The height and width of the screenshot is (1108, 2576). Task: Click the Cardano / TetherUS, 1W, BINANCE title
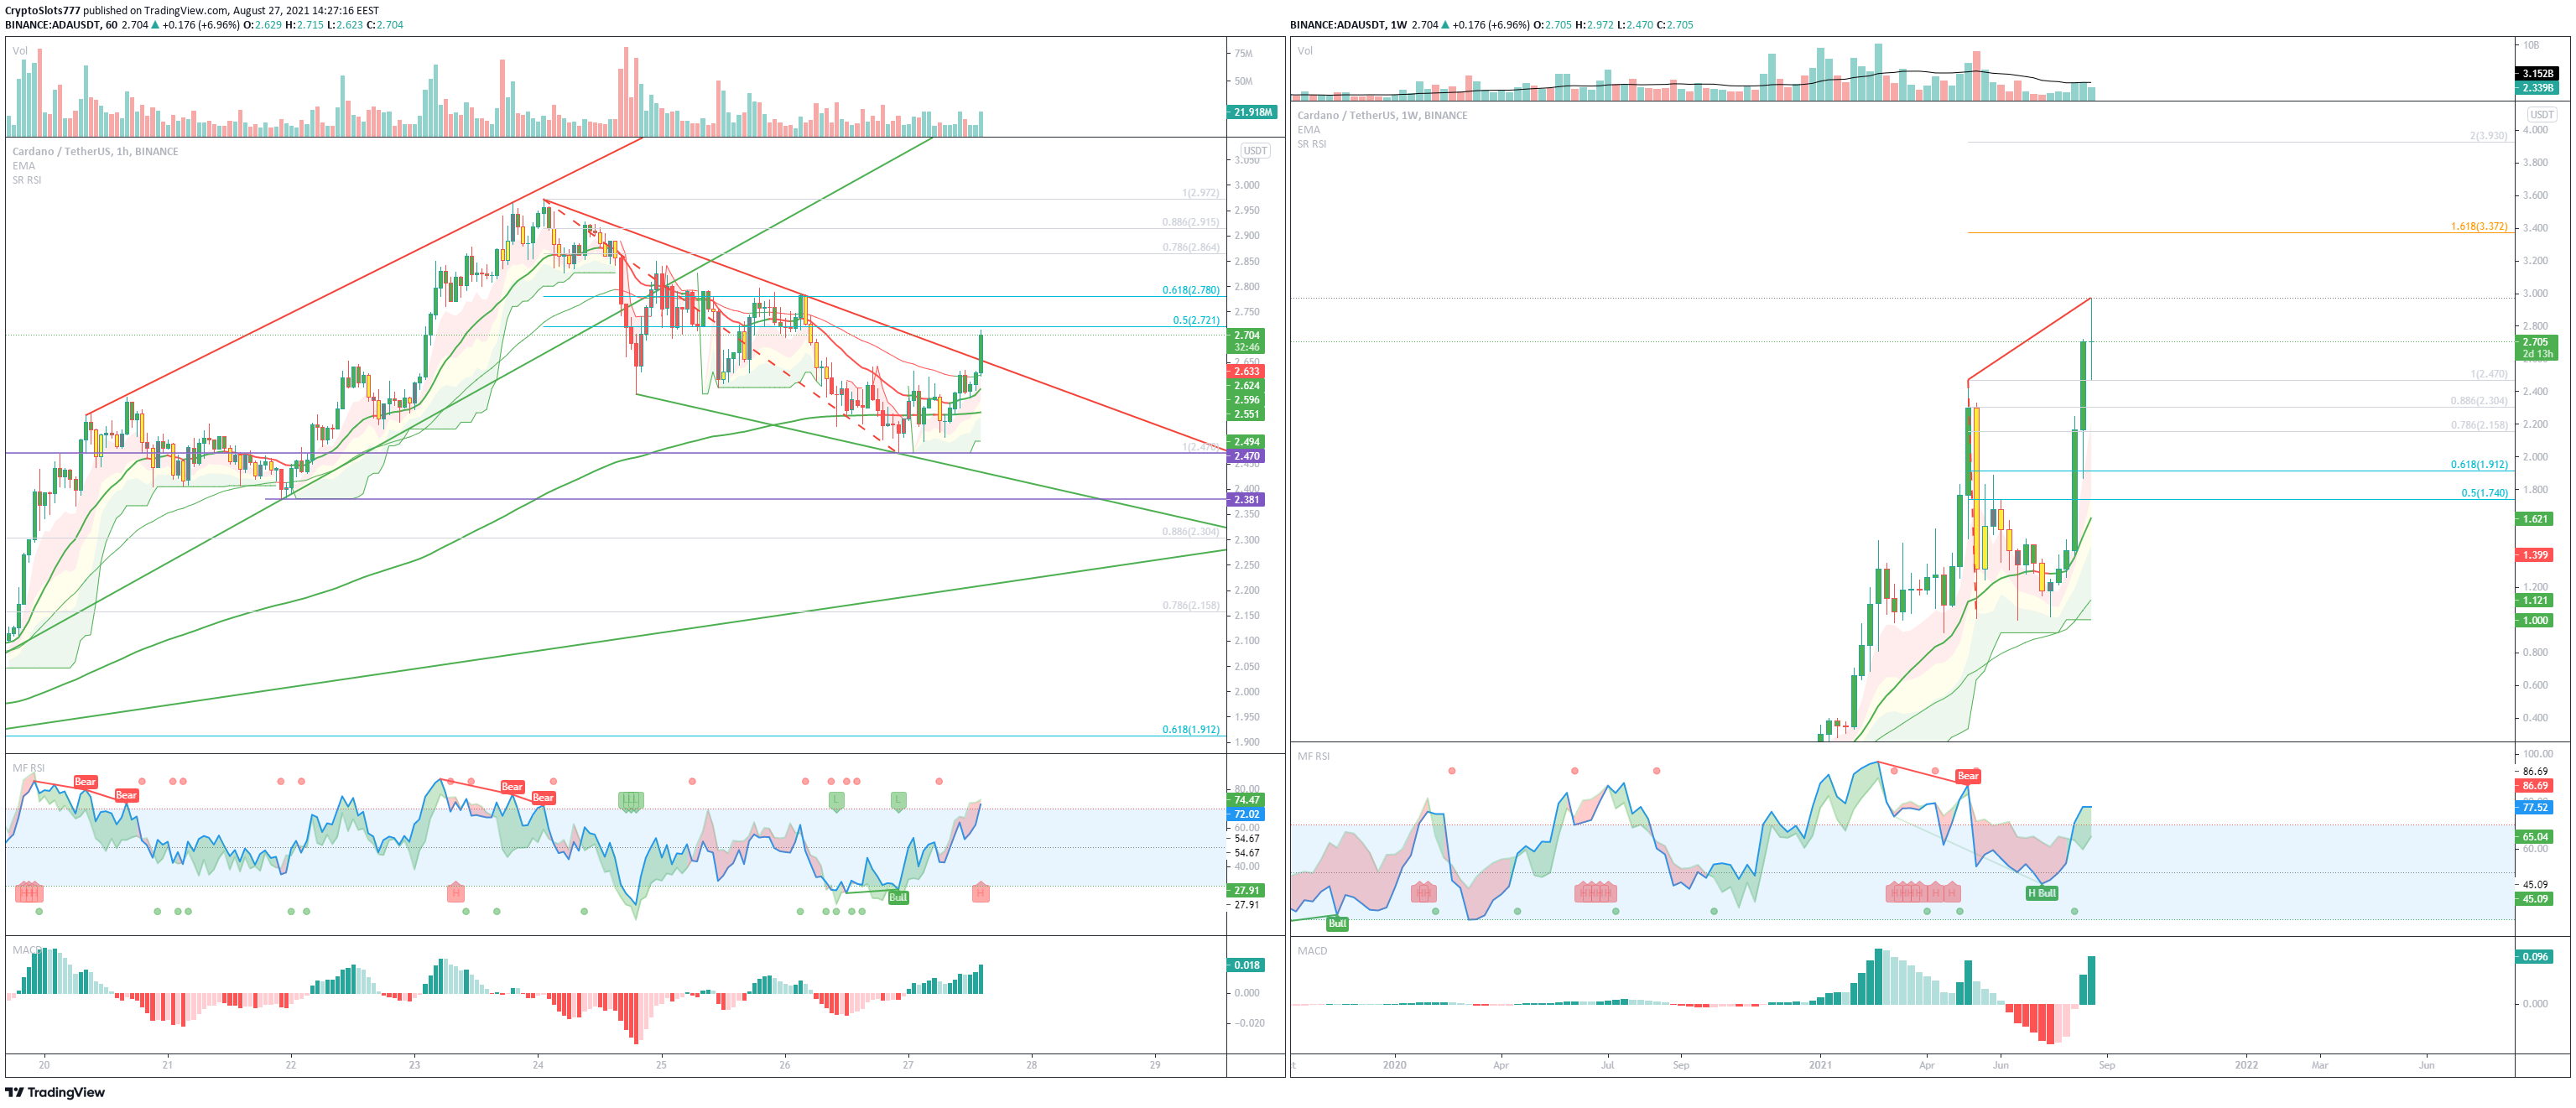pos(1382,115)
